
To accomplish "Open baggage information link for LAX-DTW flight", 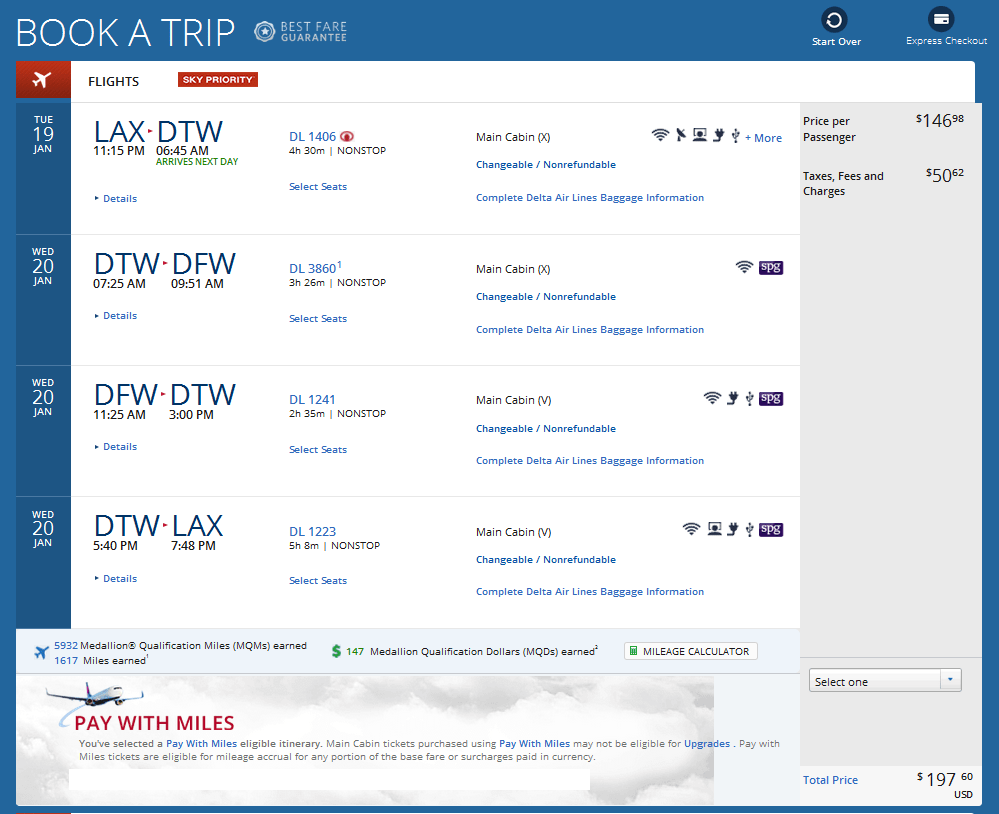I will [x=590, y=198].
